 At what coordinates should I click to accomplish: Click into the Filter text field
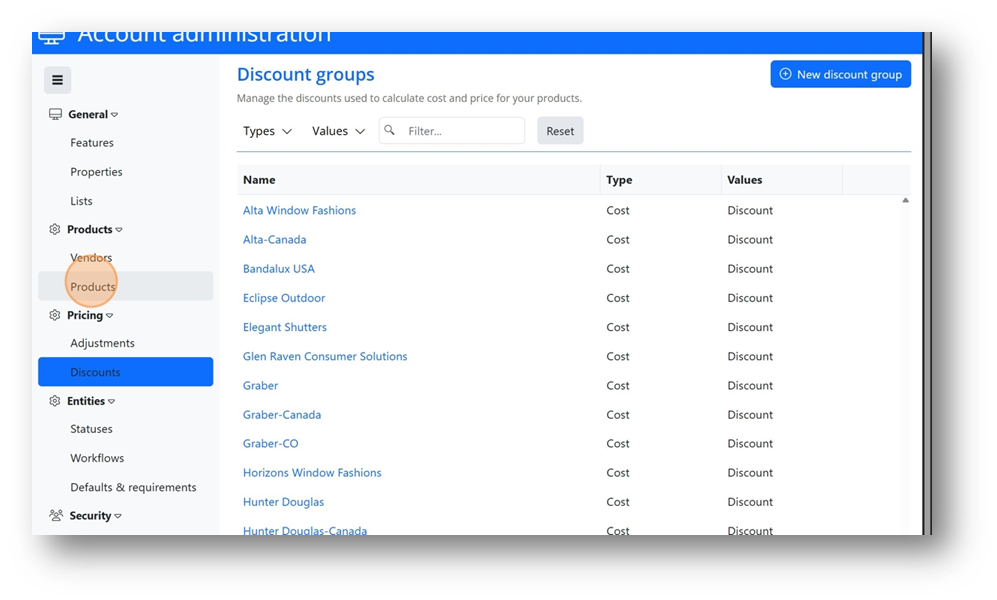click(452, 130)
